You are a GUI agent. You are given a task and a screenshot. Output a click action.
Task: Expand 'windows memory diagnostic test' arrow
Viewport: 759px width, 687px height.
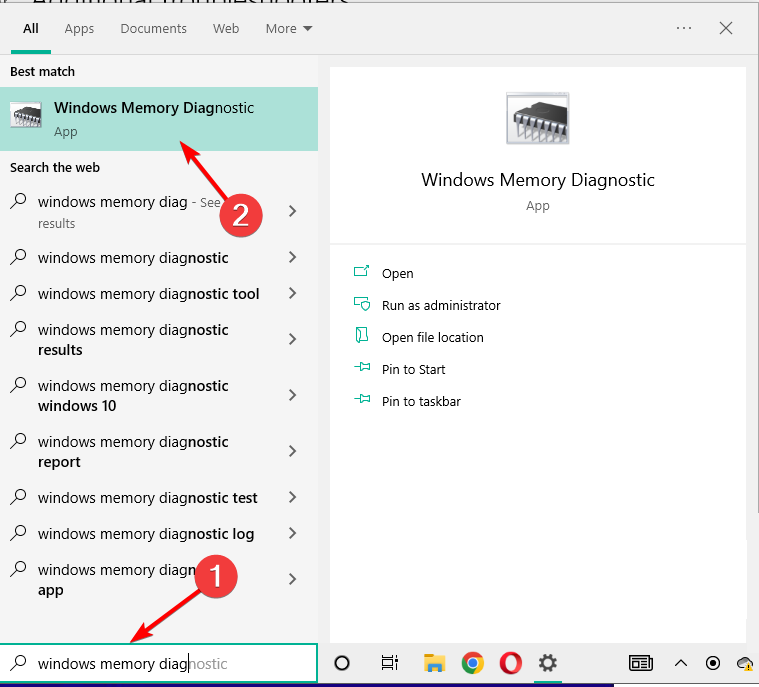click(292, 497)
